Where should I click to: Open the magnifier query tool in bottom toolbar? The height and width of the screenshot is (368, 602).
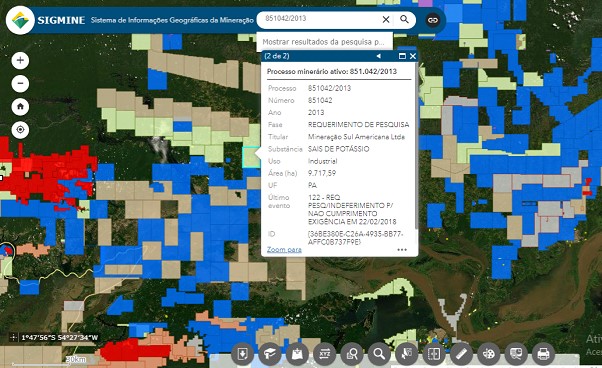pos(379,353)
